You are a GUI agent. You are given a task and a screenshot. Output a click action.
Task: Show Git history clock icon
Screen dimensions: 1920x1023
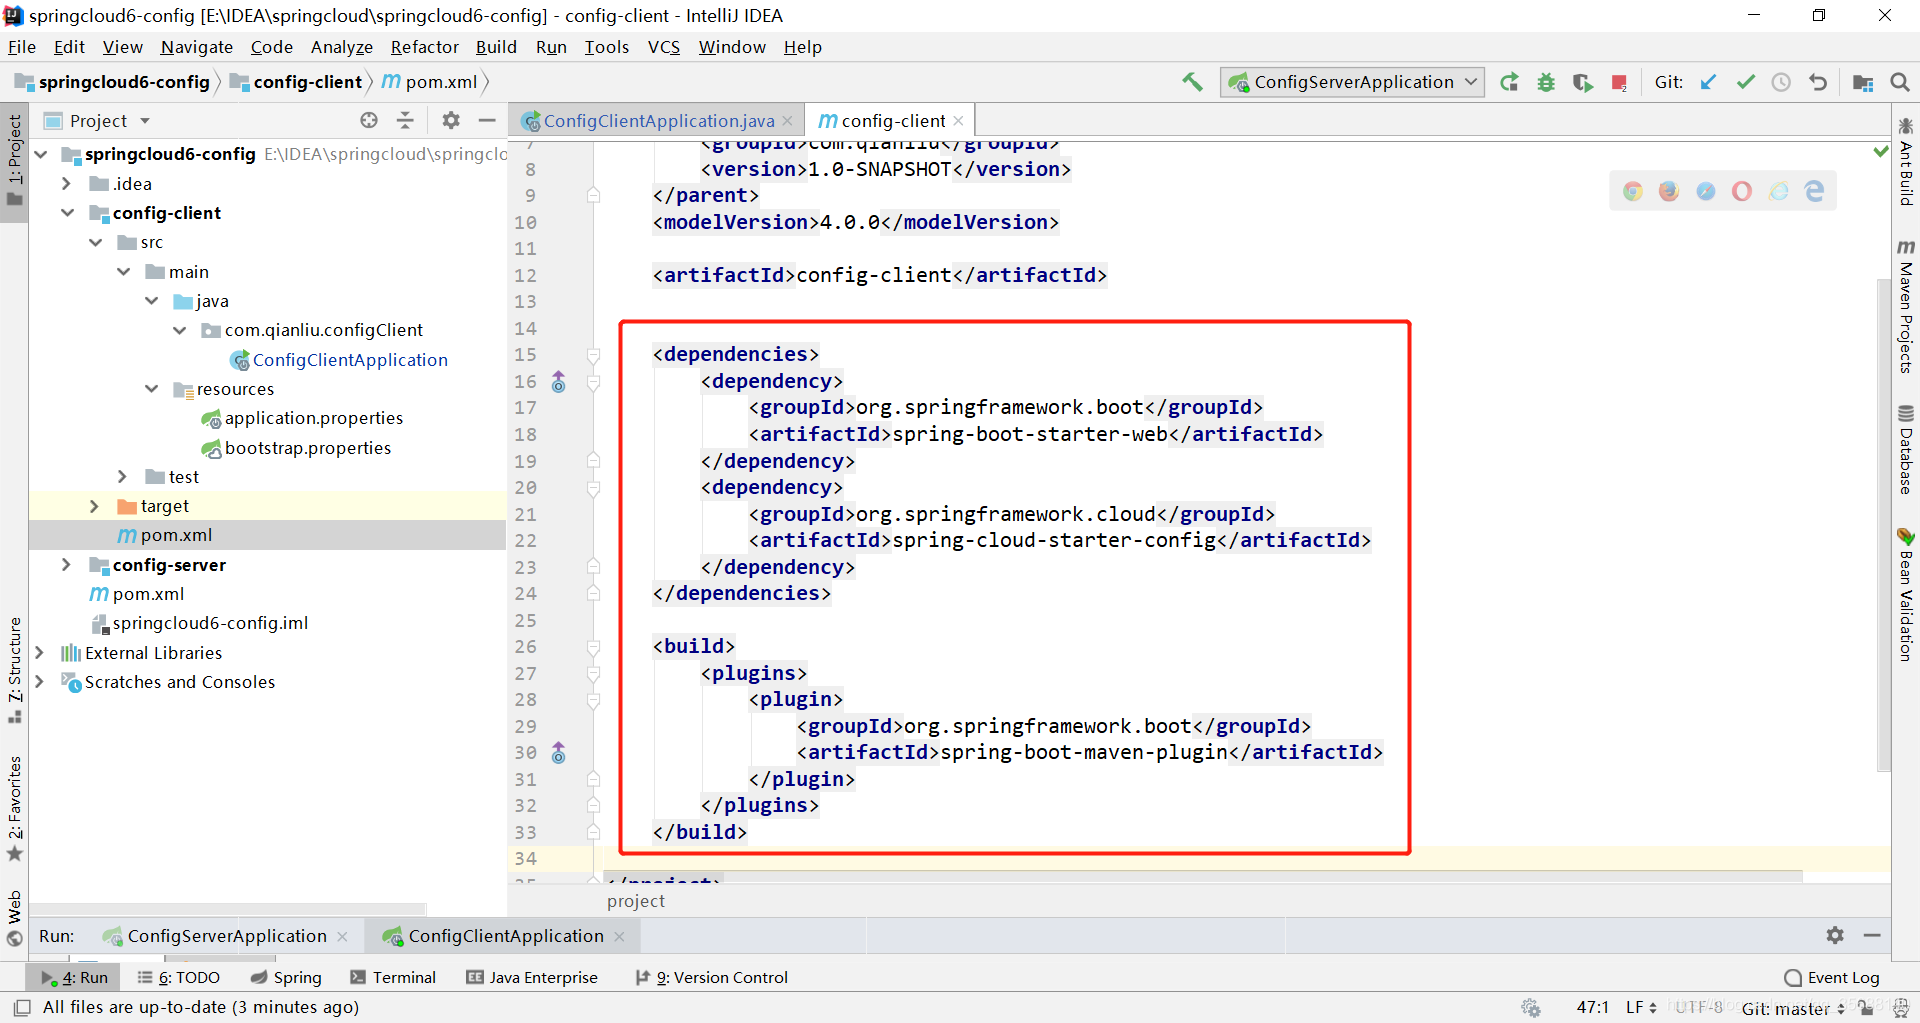click(x=1781, y=82)
